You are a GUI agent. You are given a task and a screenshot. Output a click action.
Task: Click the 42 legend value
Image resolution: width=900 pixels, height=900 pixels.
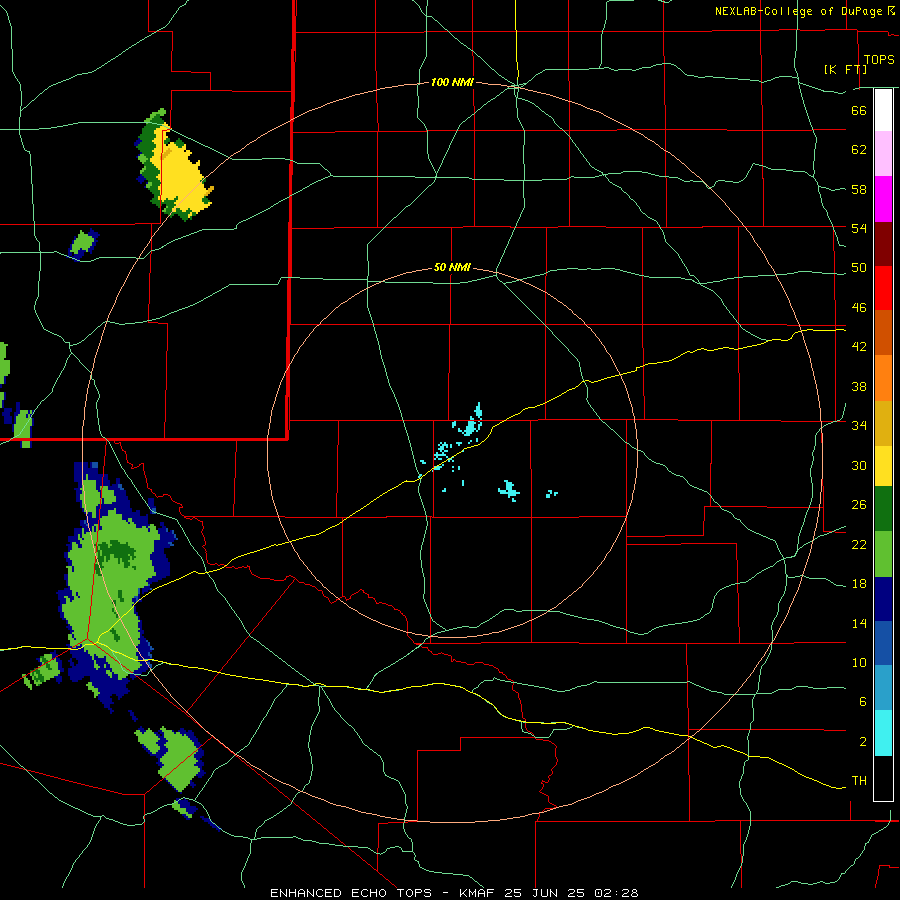coord(859,347)
